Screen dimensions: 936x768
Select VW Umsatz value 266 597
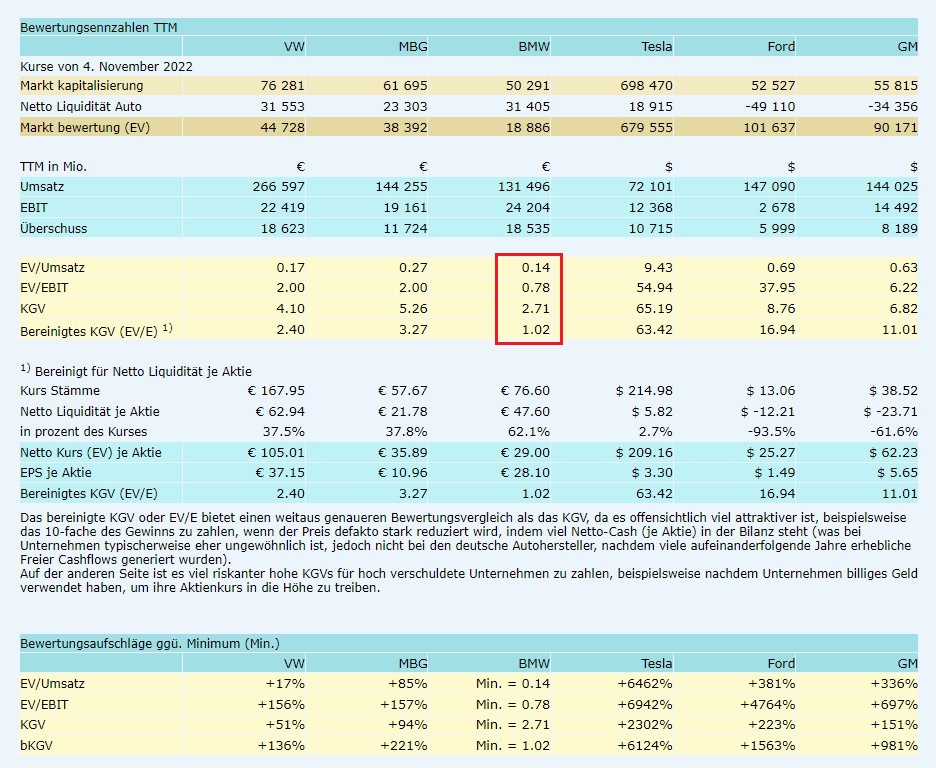[x=278, y=186]
